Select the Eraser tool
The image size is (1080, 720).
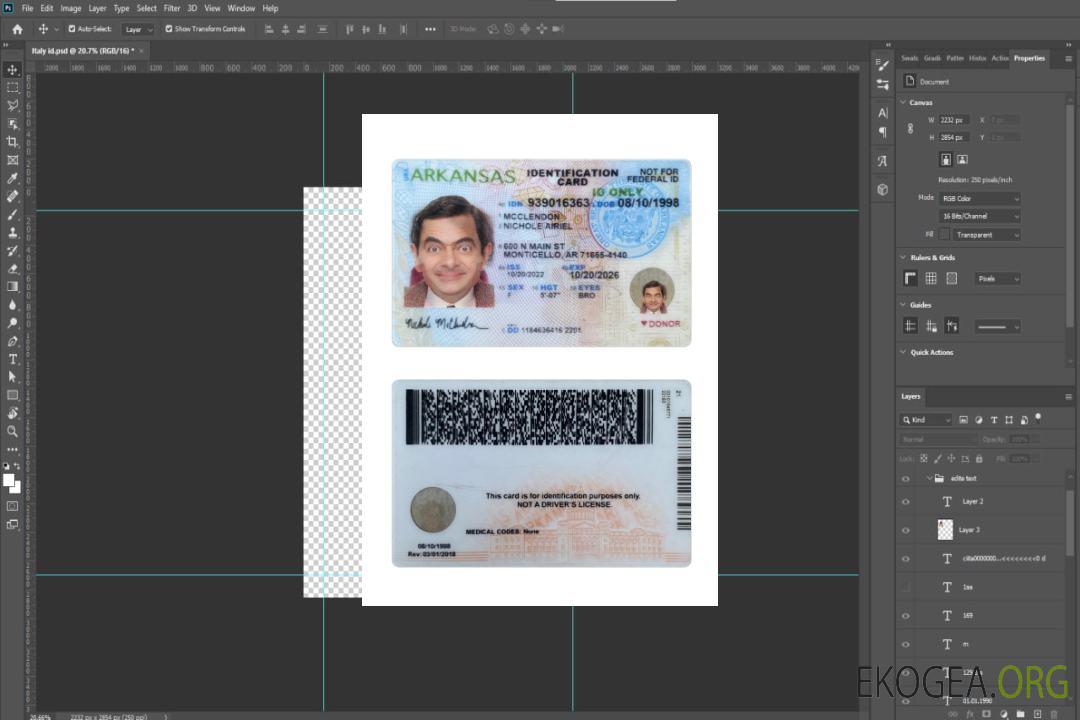pos(13,269)
